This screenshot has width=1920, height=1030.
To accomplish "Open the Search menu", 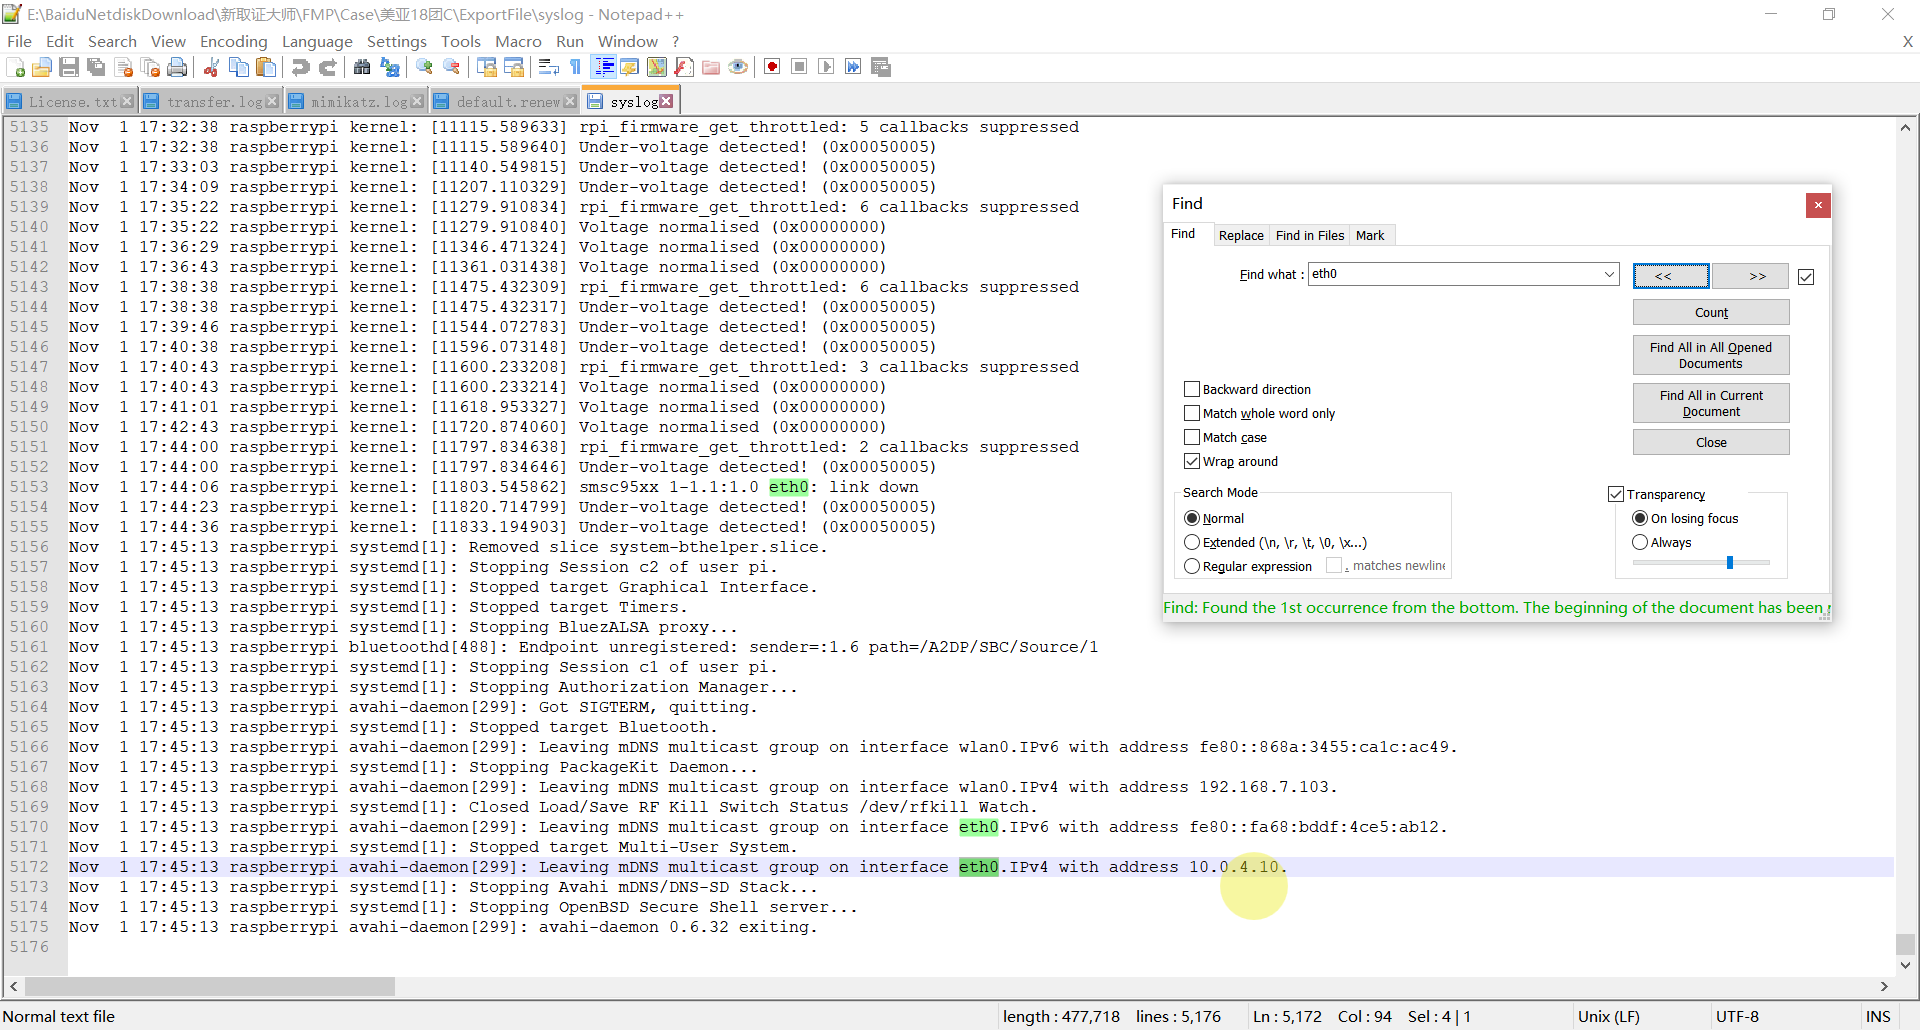I will pos(112,41).
